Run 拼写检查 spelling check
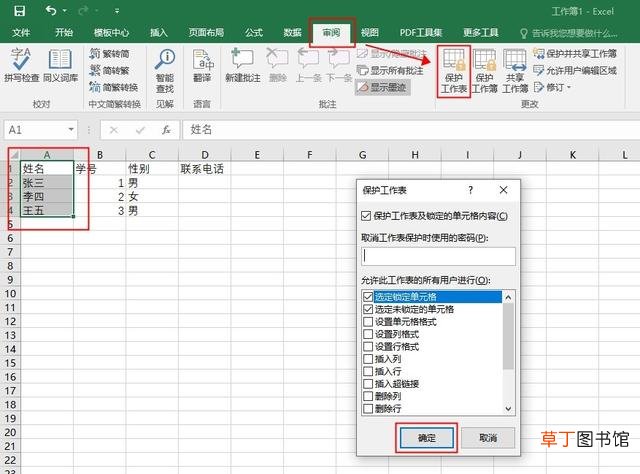The width and height of the screenshot is (640, 474). [22, 65]
